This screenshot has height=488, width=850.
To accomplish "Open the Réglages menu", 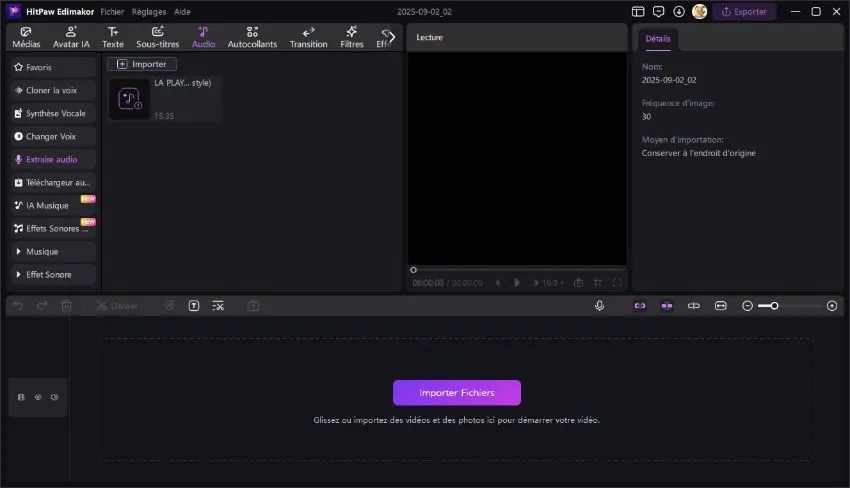I will click(149, 11).
